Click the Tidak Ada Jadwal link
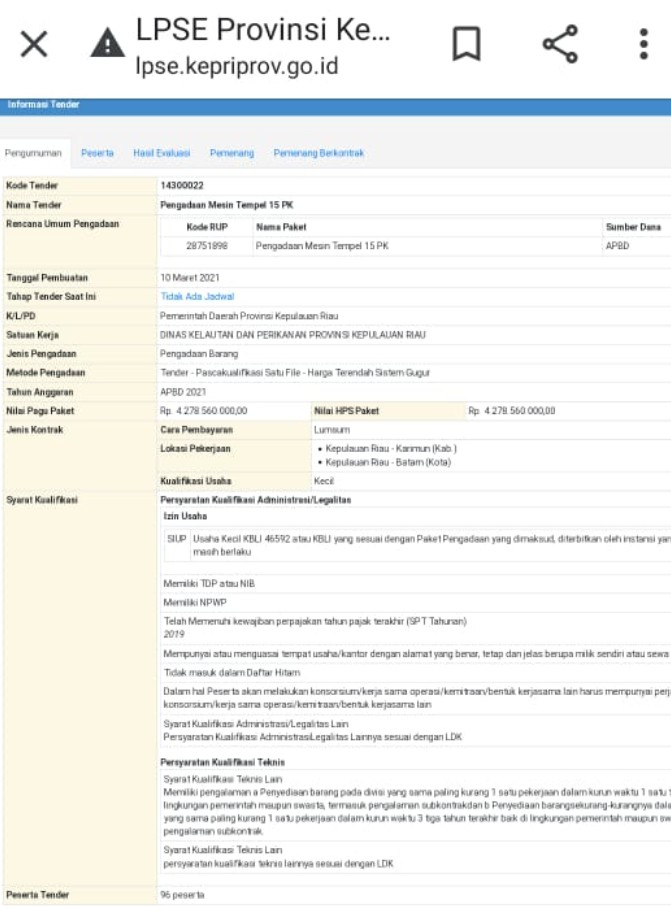This screenshot has width=671, height=910. pos(197,297)
